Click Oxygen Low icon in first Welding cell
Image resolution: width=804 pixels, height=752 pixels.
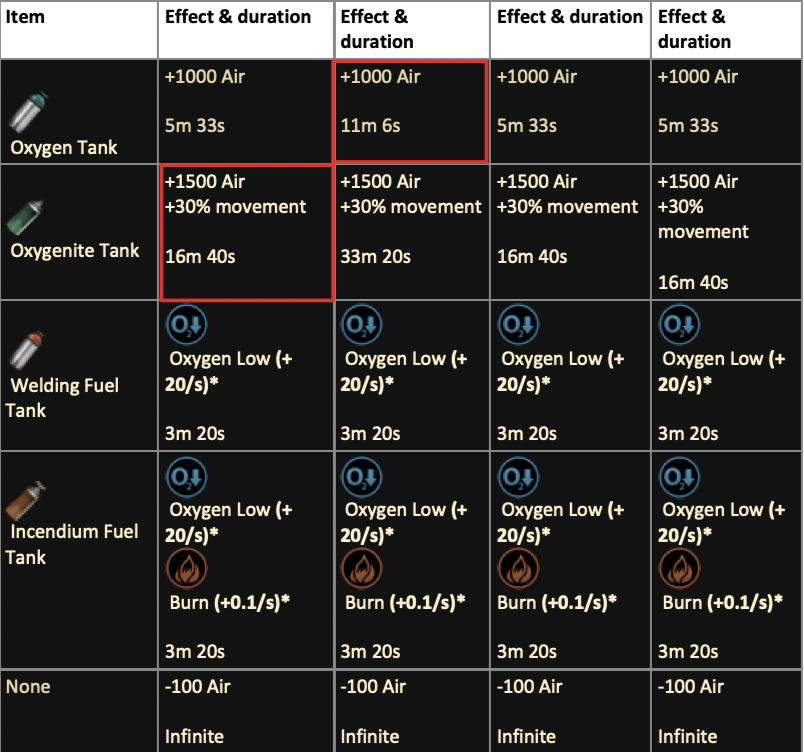coord(186,325)
